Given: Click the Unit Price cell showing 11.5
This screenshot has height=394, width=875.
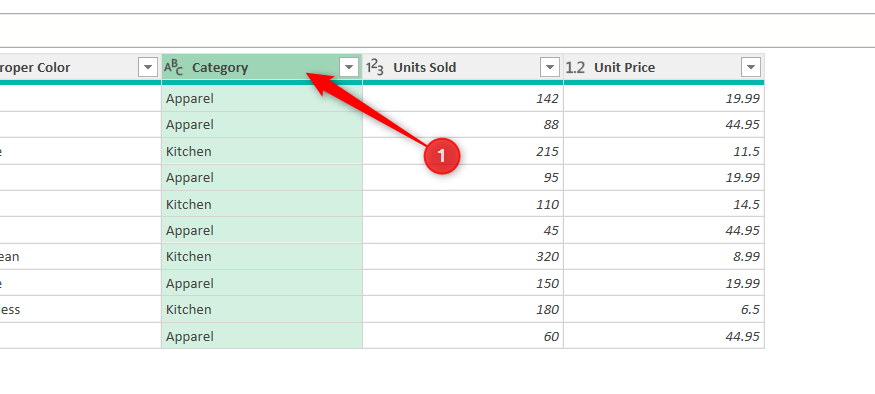Looking at the screenshot, I should point(664,151).
